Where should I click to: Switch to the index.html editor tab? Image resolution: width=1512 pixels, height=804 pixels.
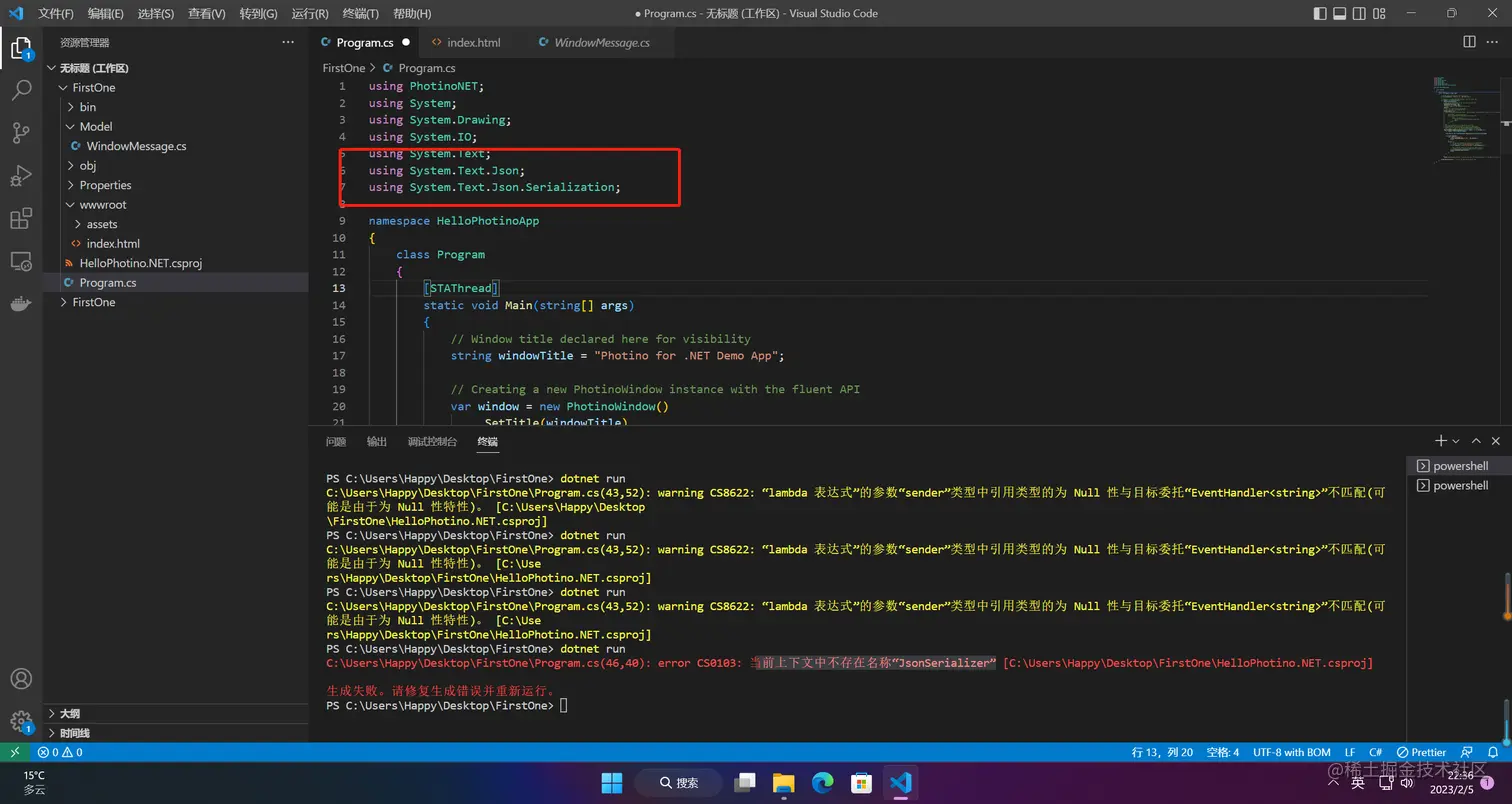point(473,43)
